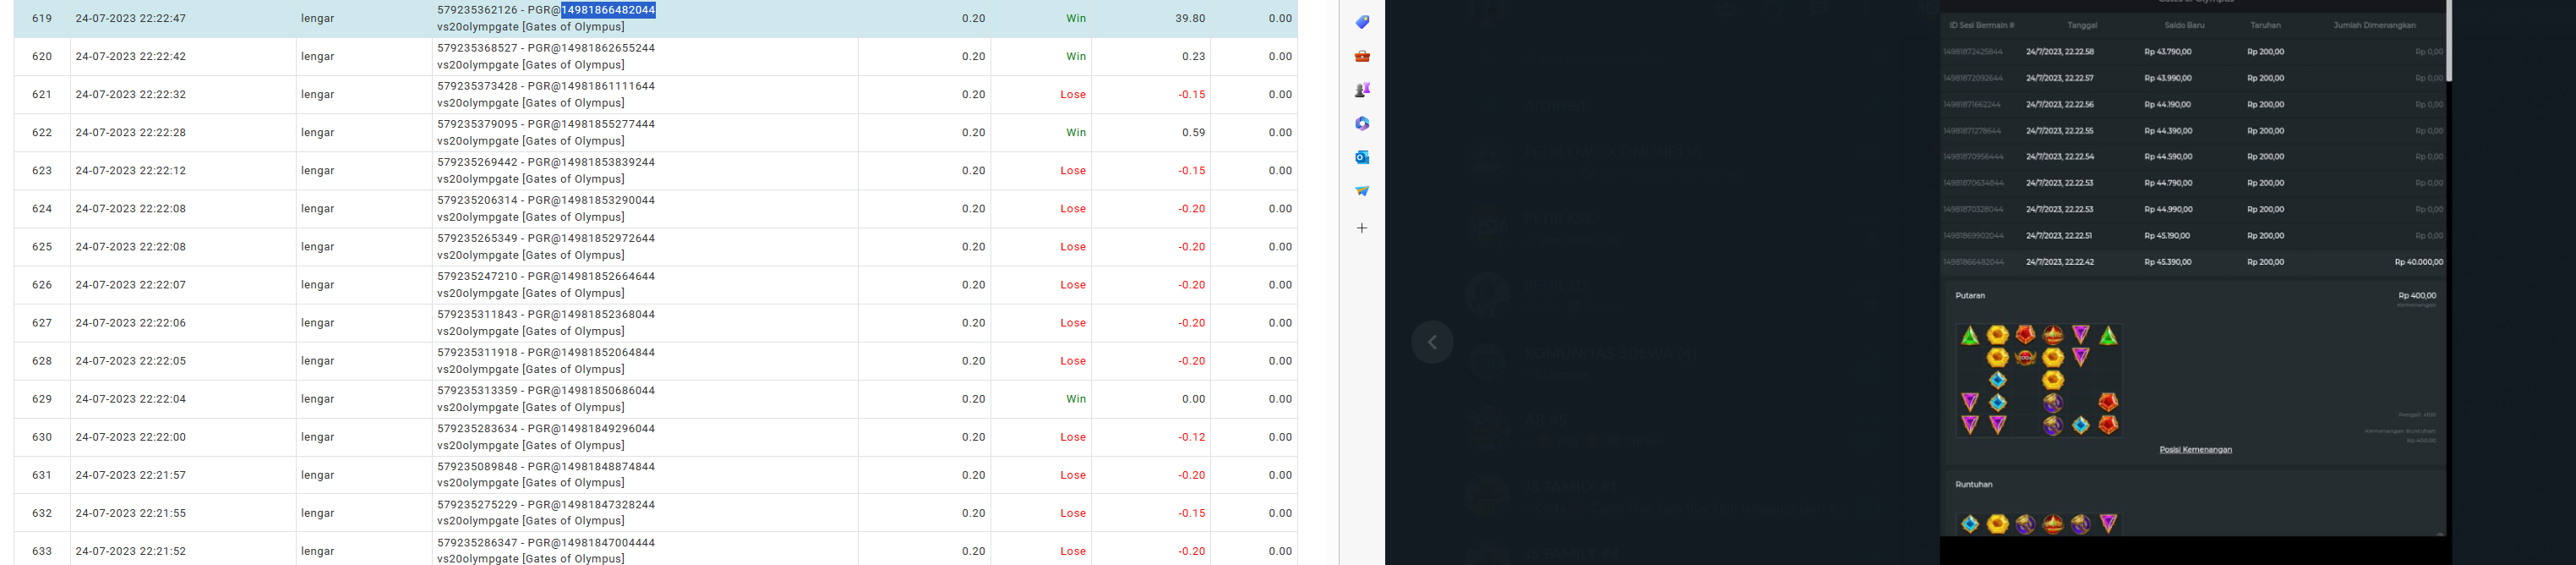Click timestamp 24-07-2023 22:22:12
2576x565 pixels.
click(131, 170)
